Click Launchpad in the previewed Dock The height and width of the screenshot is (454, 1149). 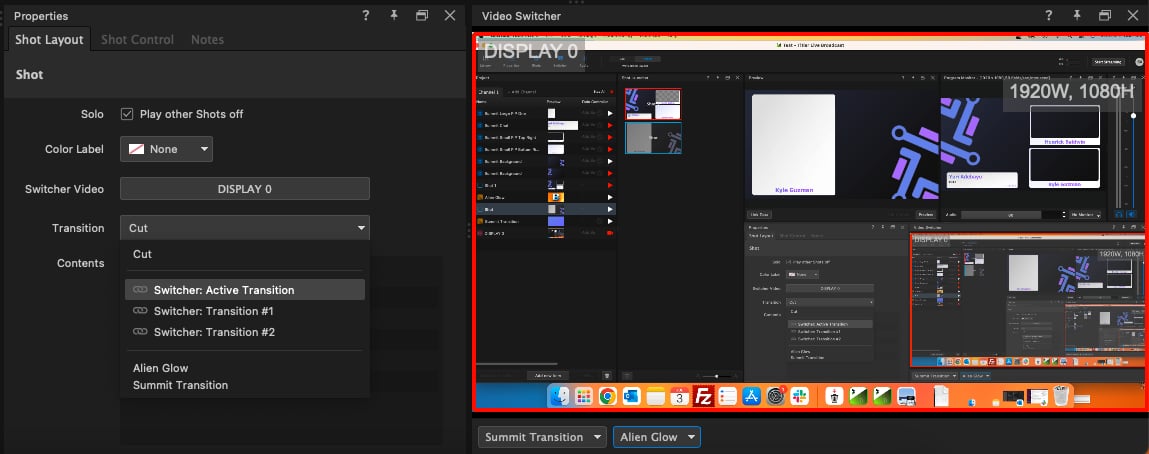point(584,396)
